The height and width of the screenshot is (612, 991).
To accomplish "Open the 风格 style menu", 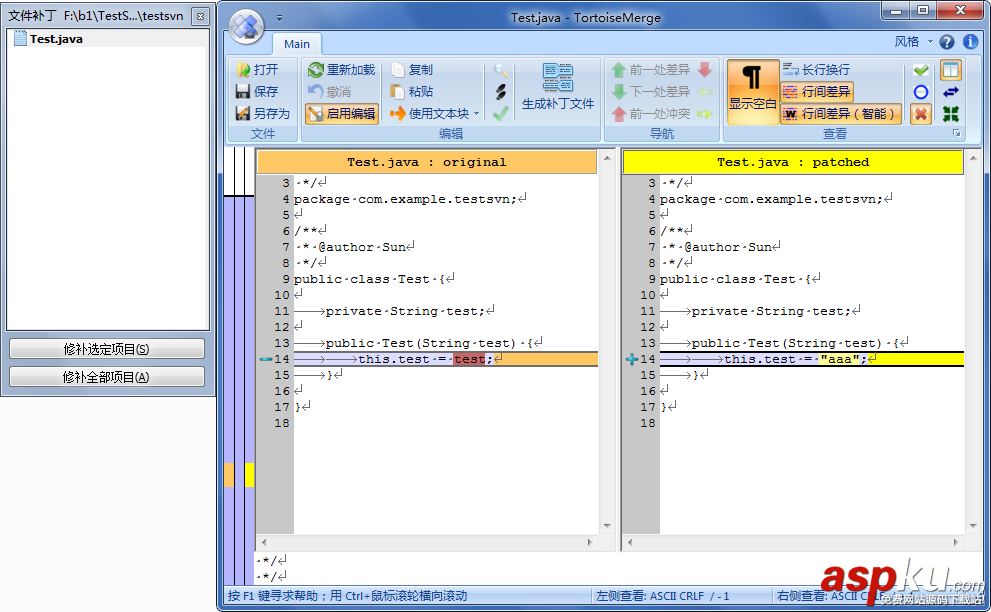I will (x=913, y=42).
